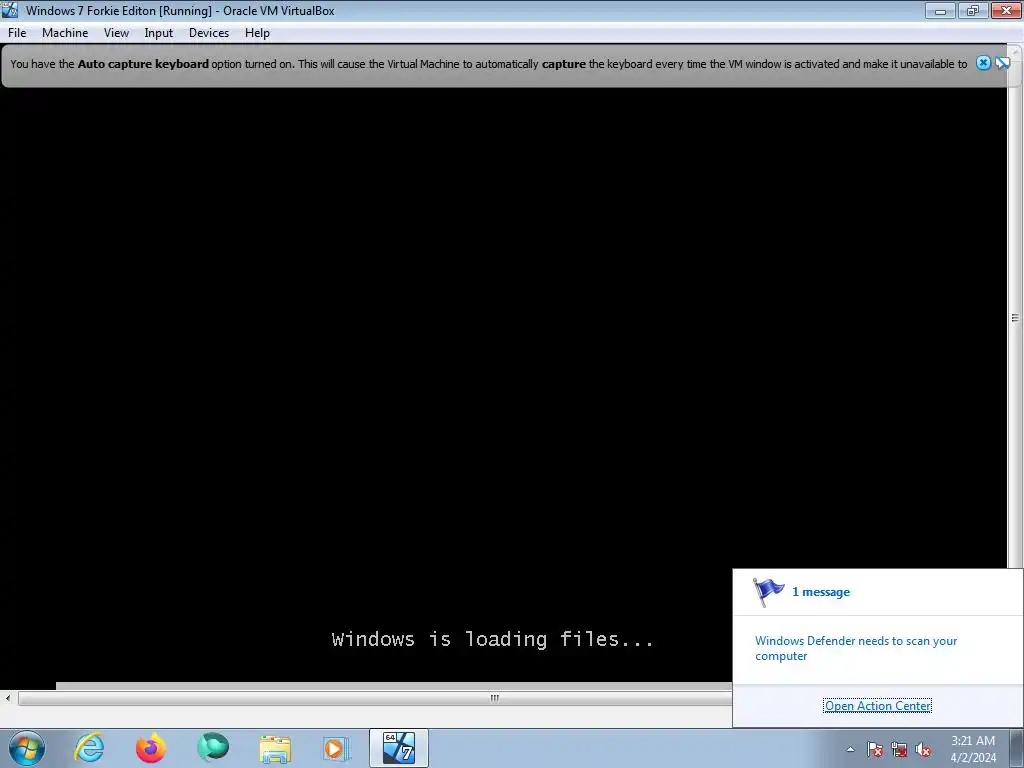Screen dimensions: 1024x768
Task: Minimize the VirtualBox window
Action: (940, 10)
